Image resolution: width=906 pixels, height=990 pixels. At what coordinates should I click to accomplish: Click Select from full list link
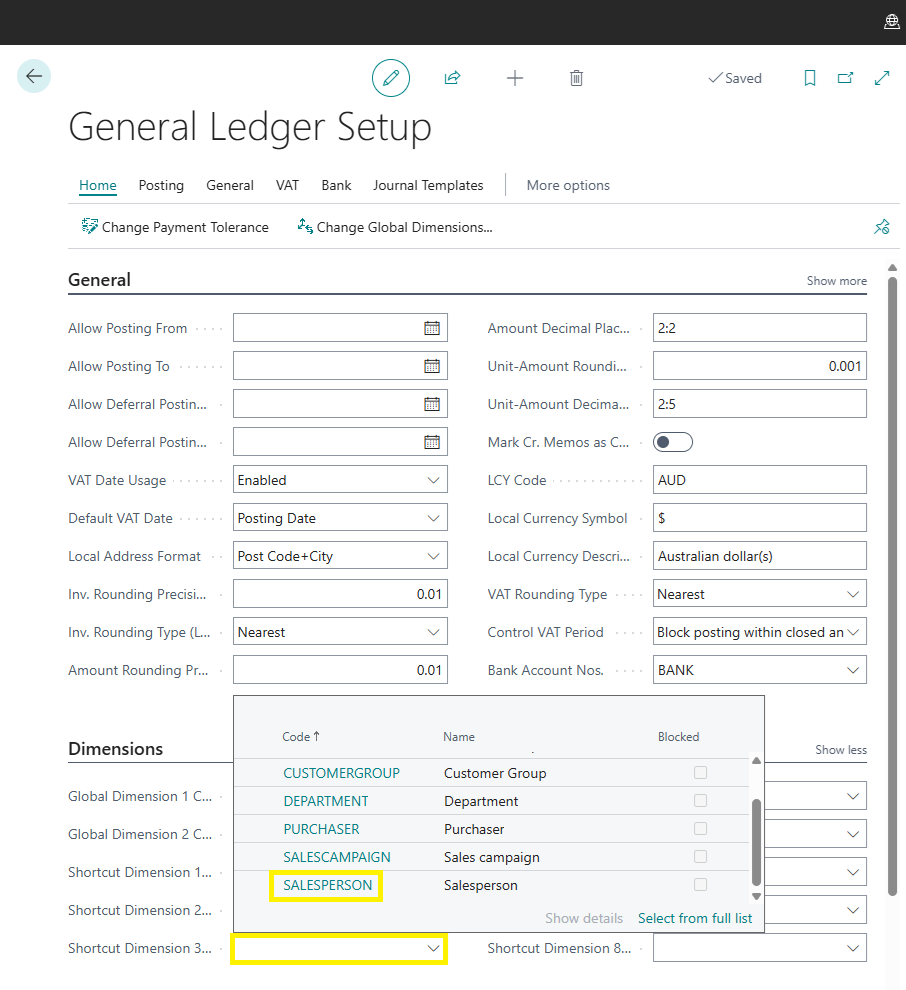pos(694,918)
